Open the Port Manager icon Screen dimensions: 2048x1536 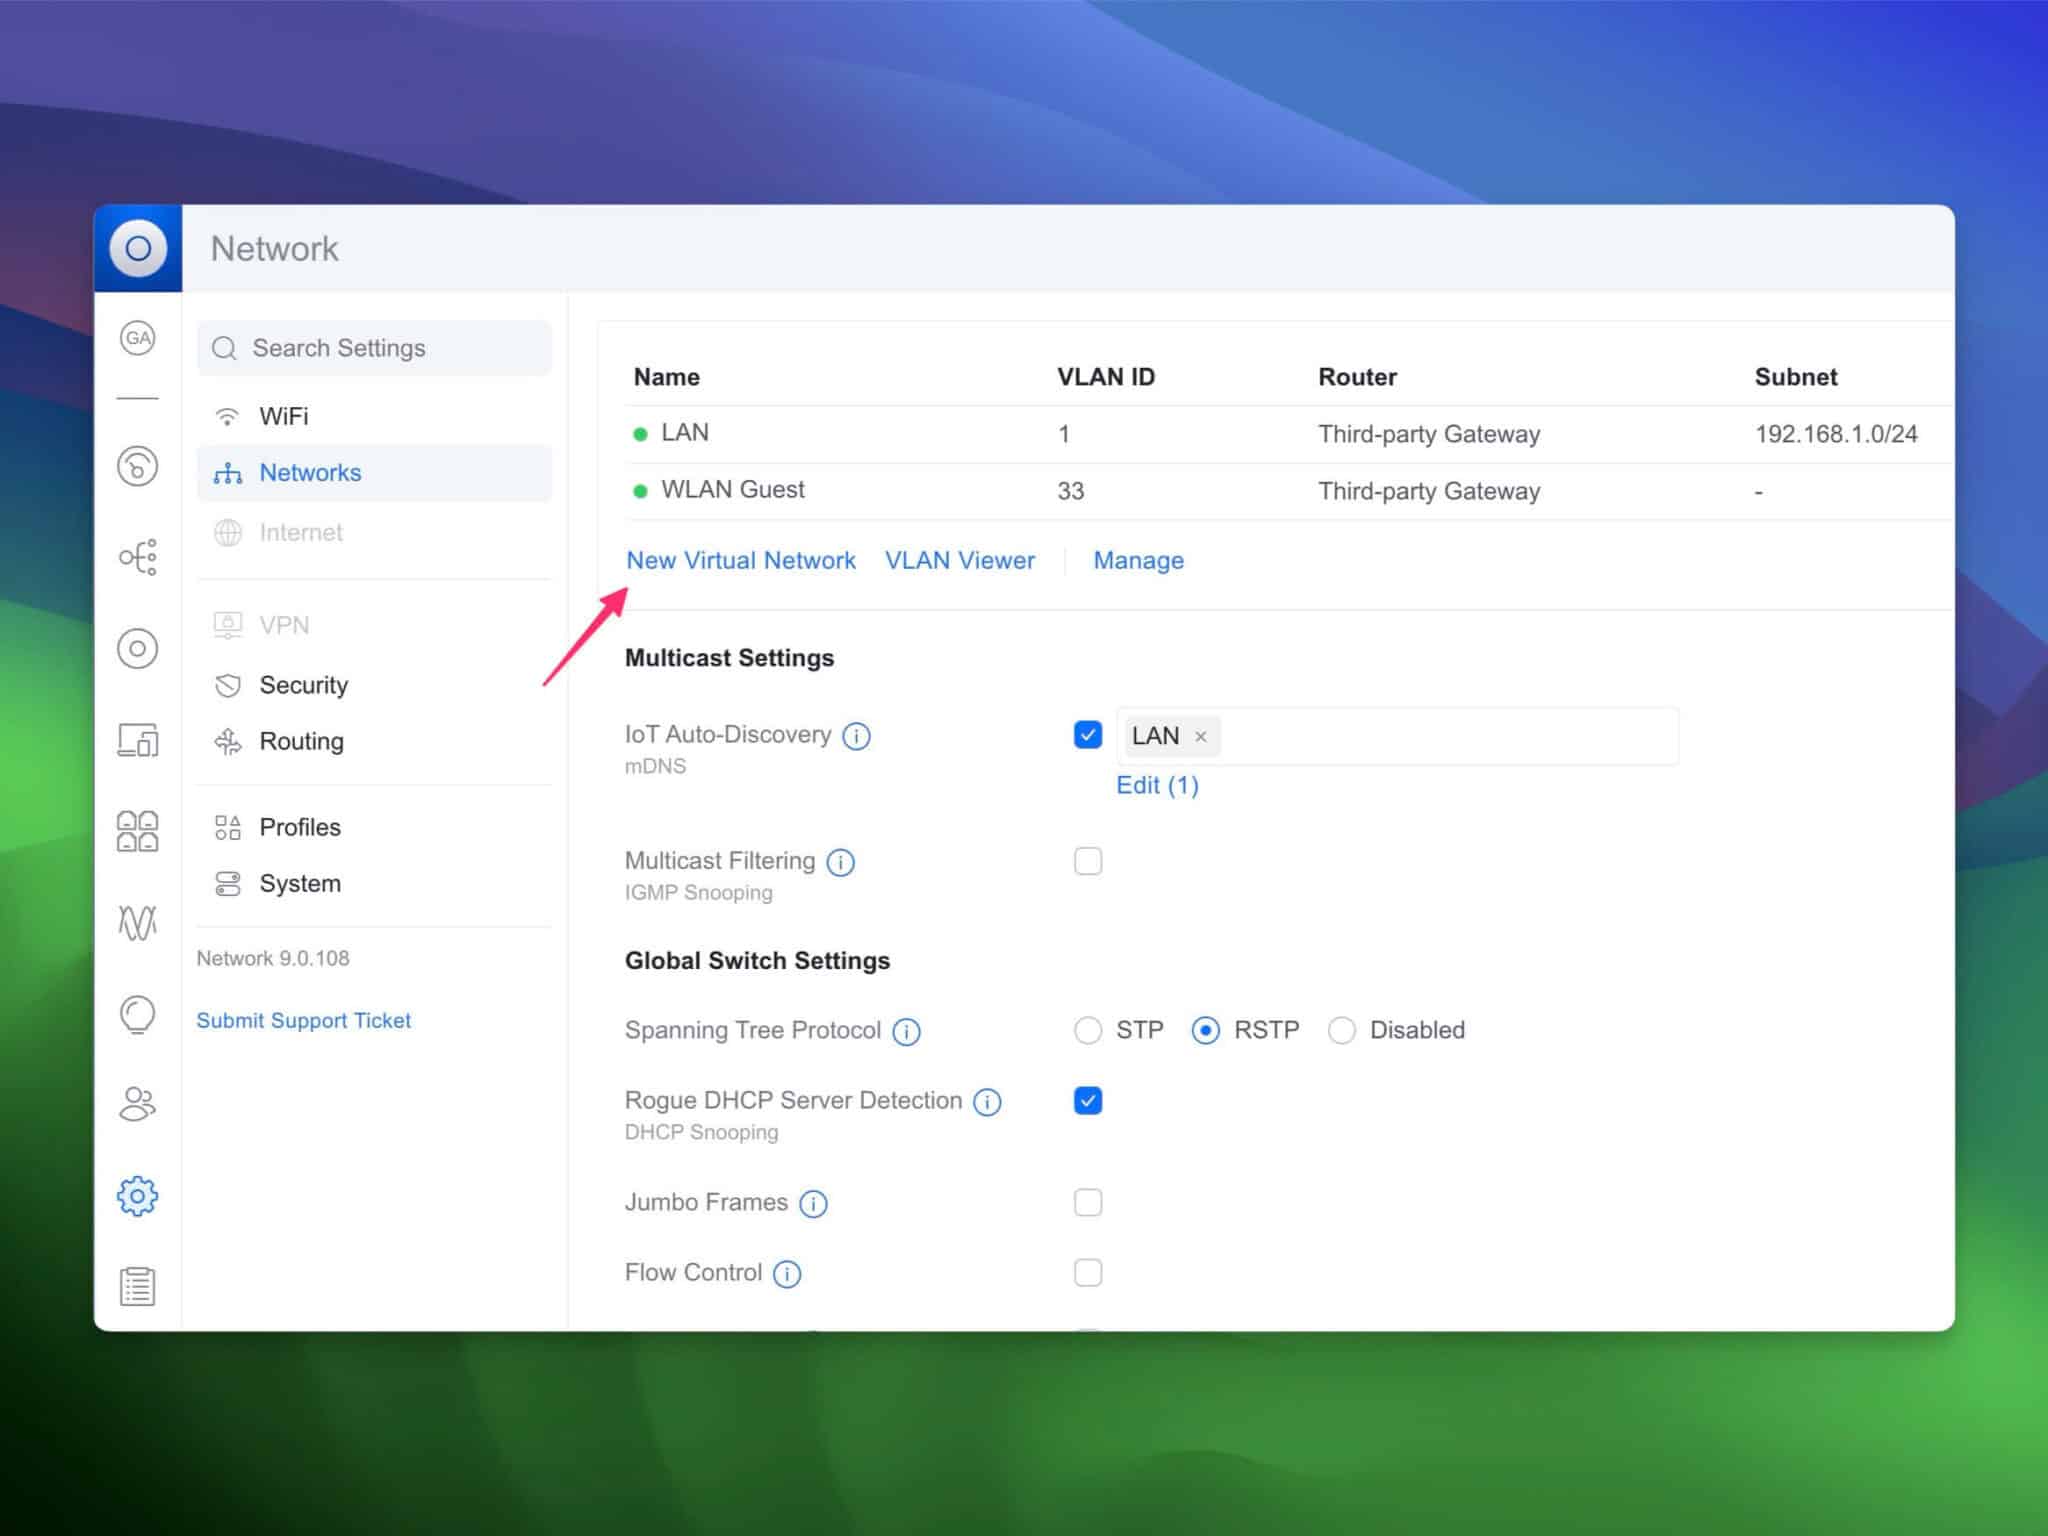[x=138, y=830]
